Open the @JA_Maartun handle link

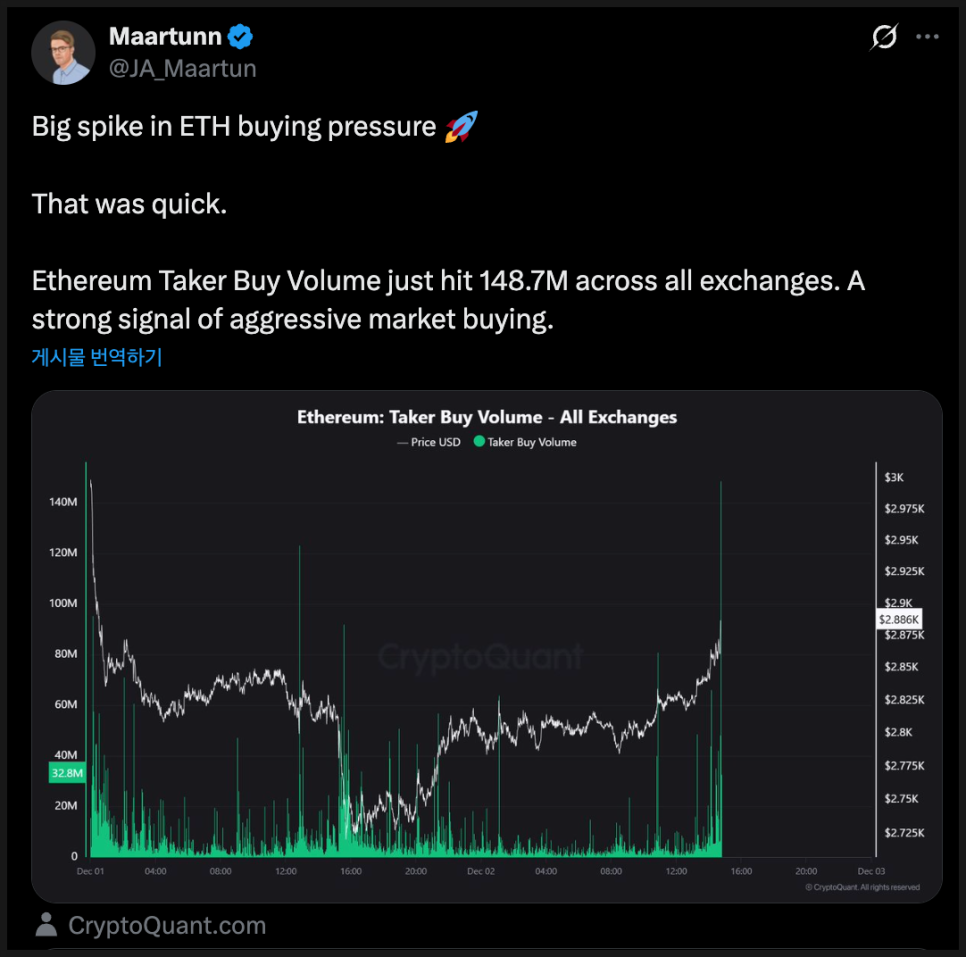click(x=183, y=68)
